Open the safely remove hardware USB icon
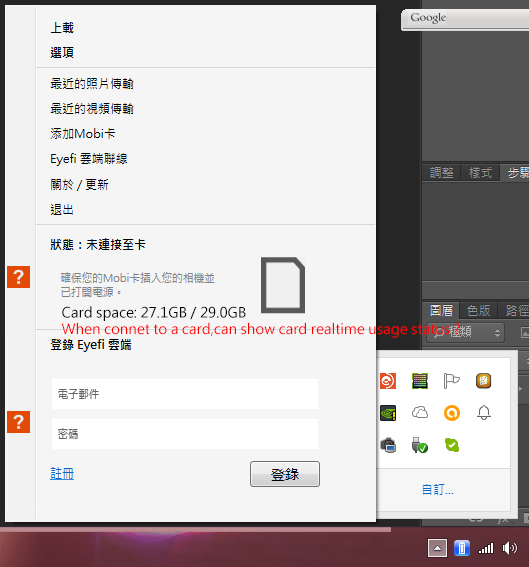 [x=420, y=445]
